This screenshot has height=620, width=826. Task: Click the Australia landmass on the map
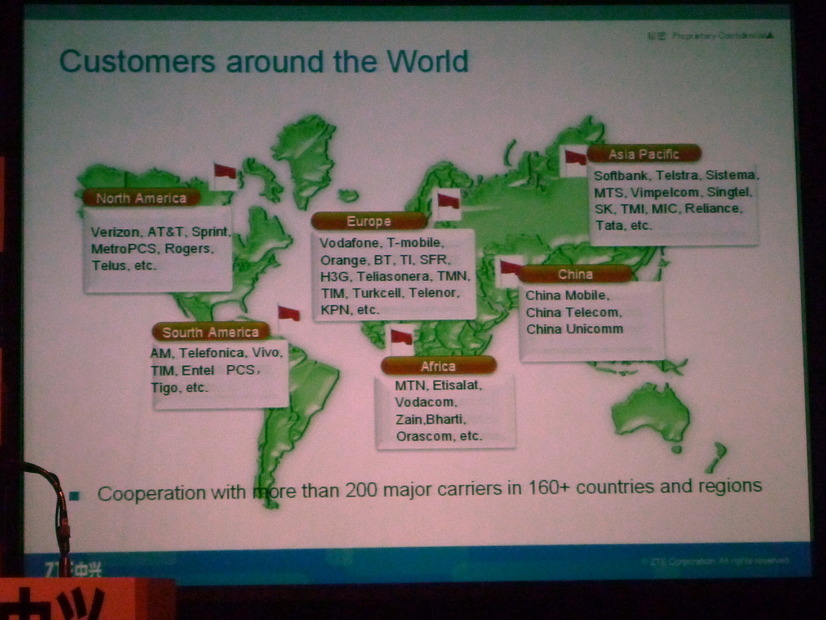(652, 415)
